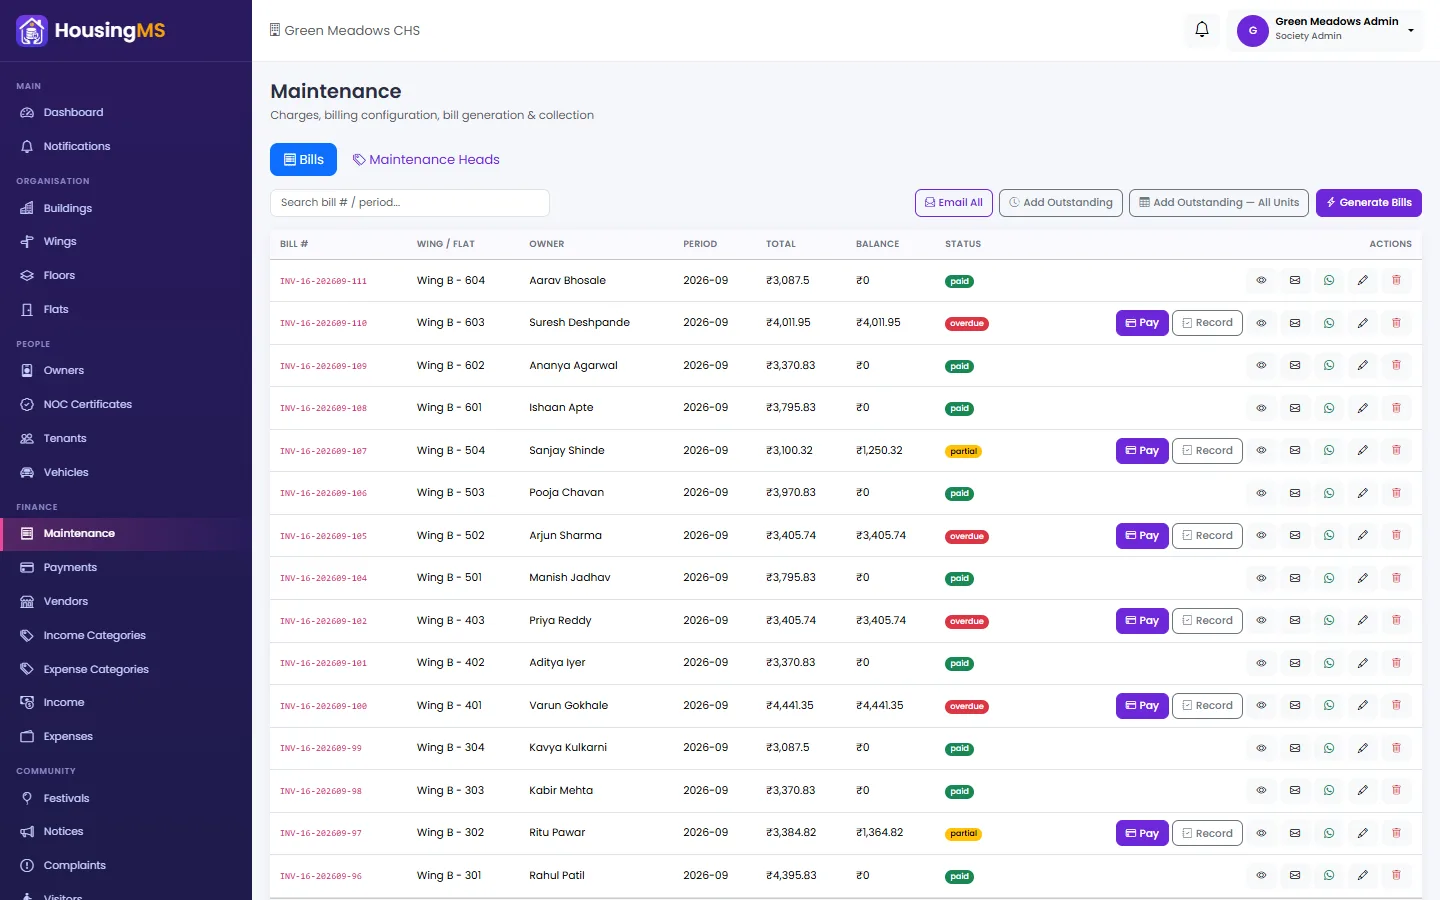The width and height of the screenshot is (1440, 900).
Task: Delete the bill for Aditya Iyer
Action: click(x=1397, y=663)
